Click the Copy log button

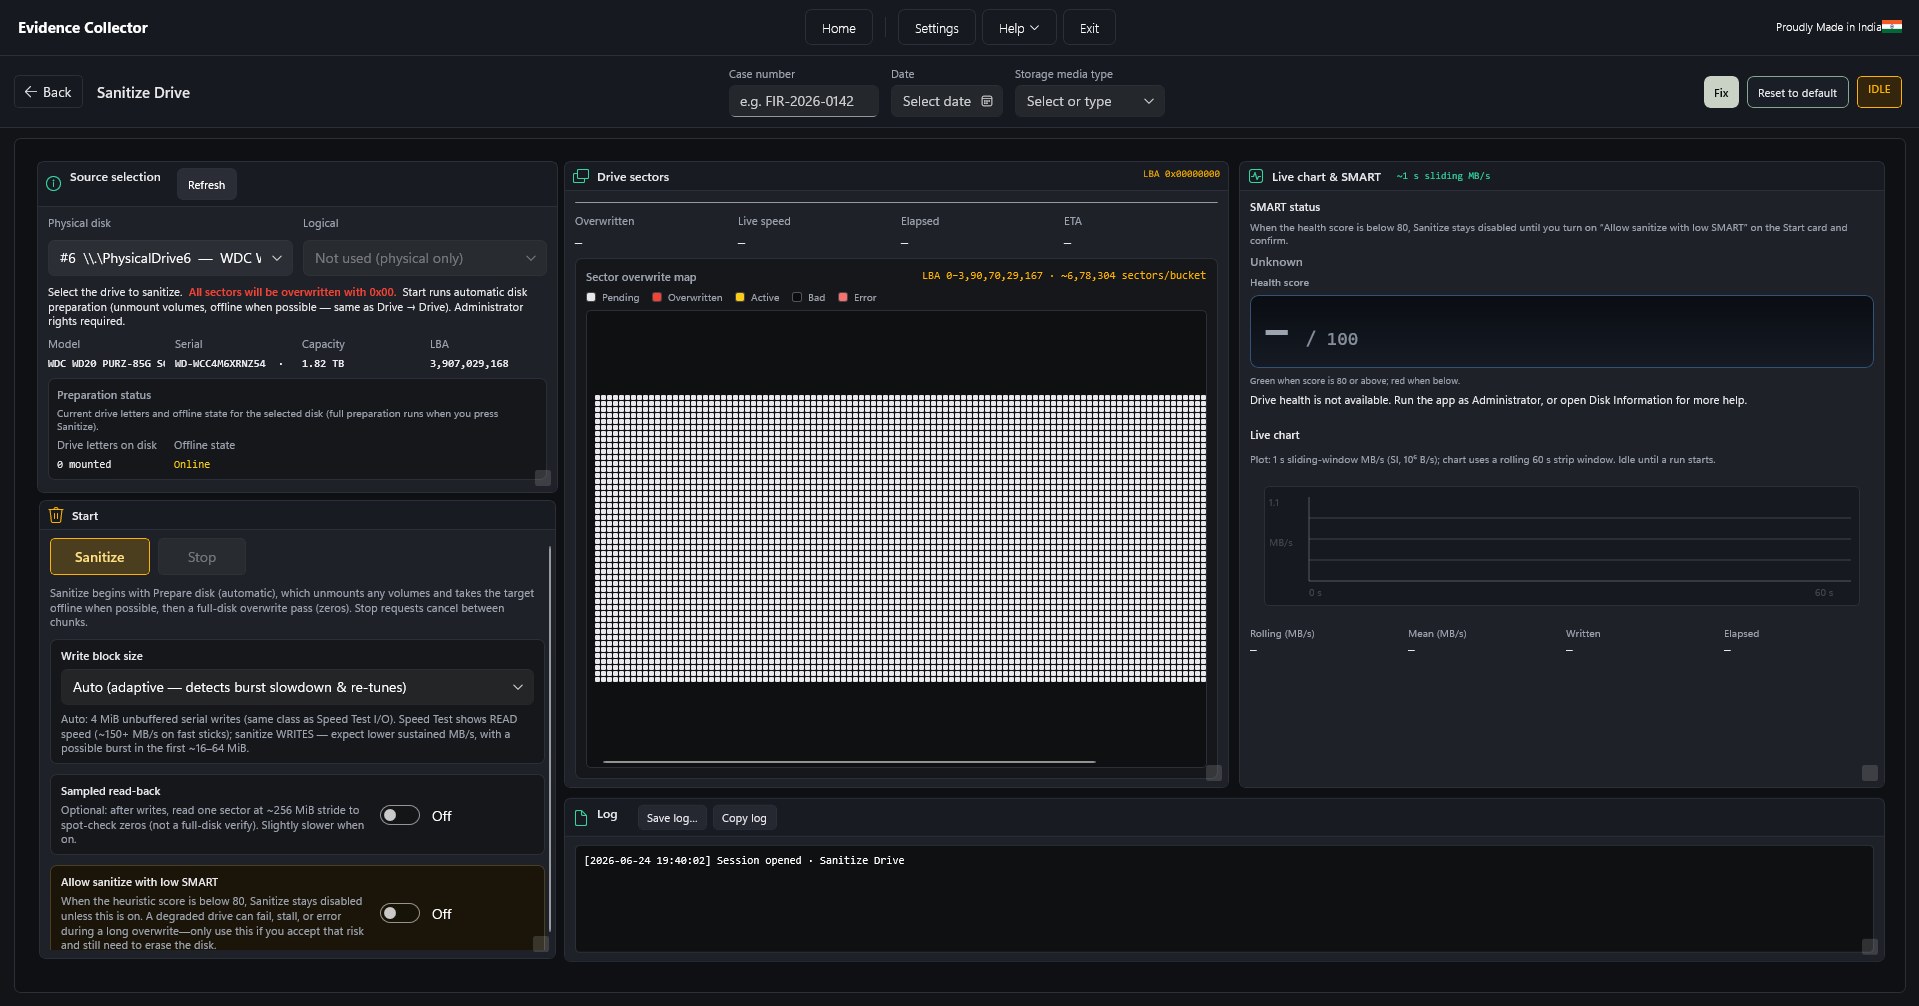(744, 818)
